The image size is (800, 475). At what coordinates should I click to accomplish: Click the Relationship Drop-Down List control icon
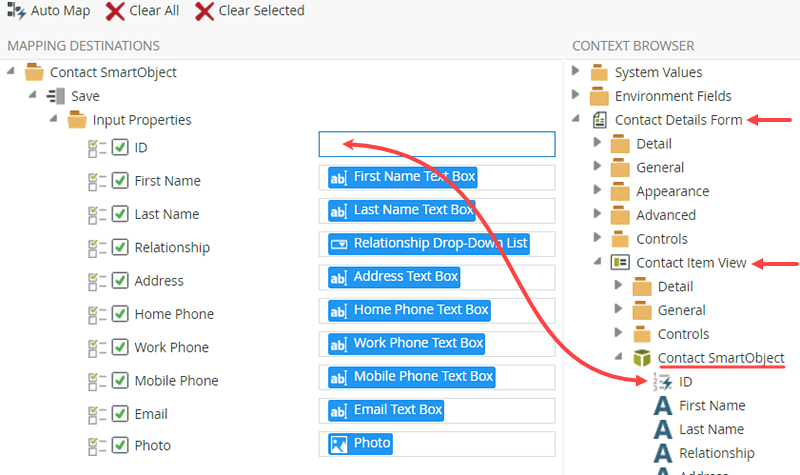click(x=339, y=244)
